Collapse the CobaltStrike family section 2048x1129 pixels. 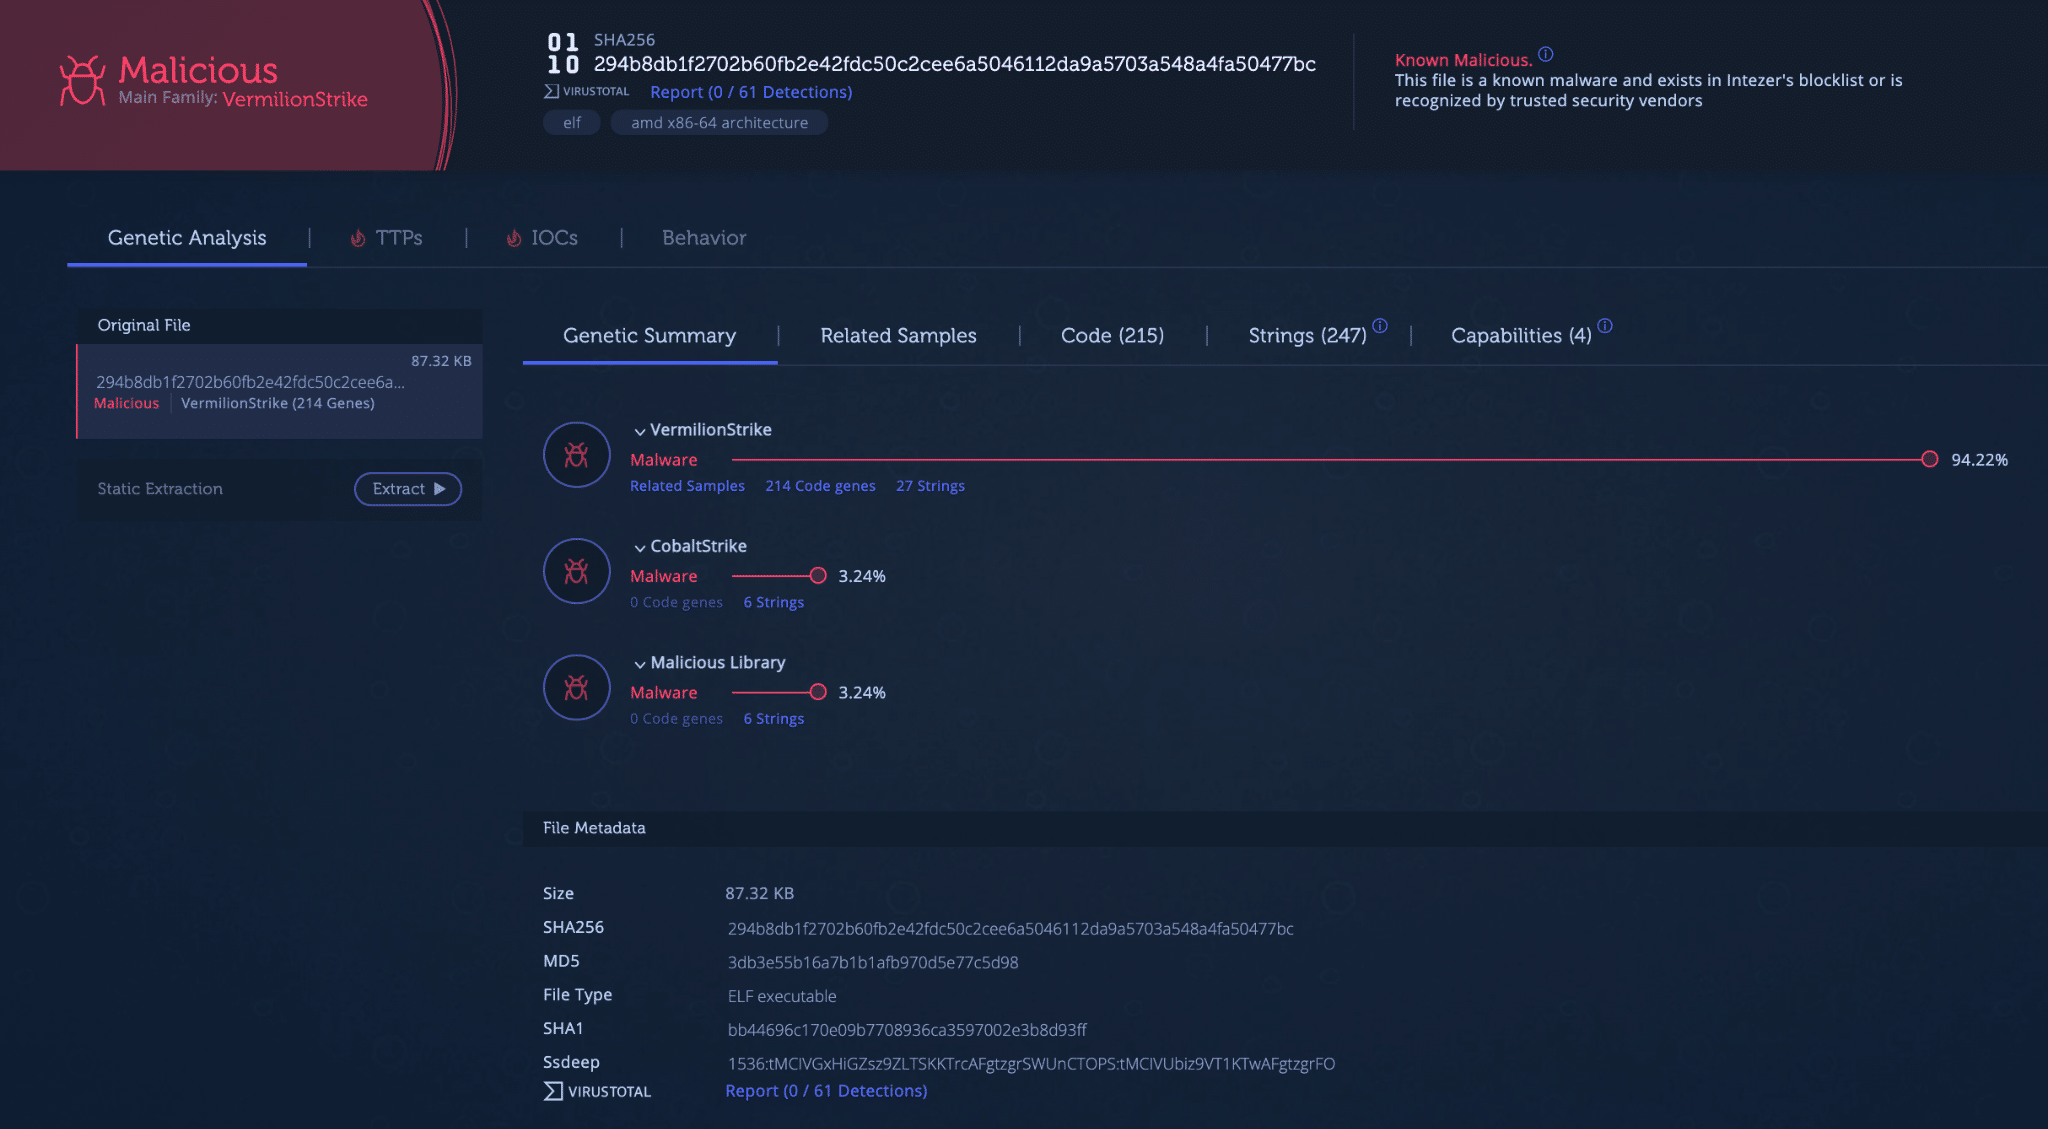click(640, 547)
